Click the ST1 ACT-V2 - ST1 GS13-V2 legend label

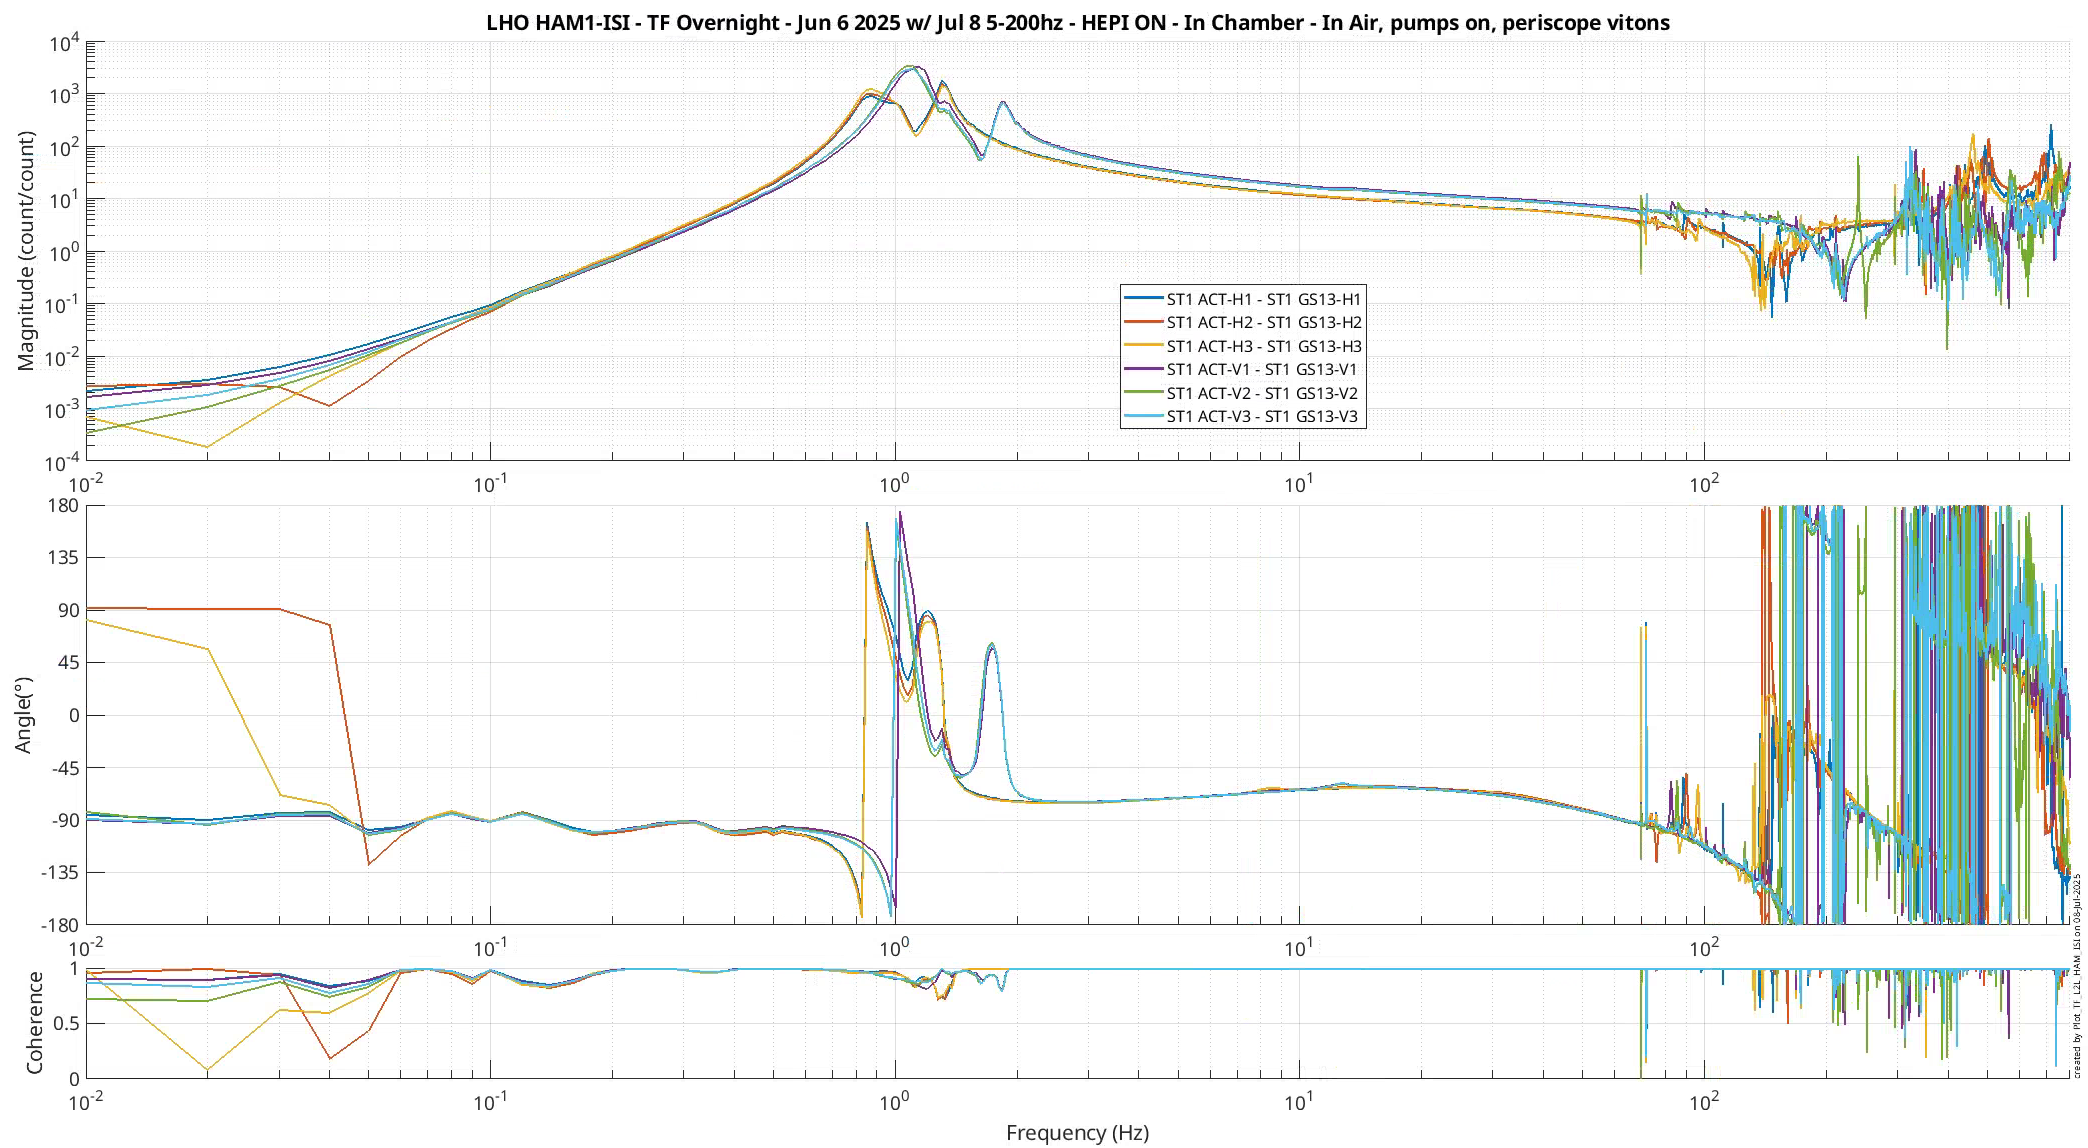(x=1262, y=393)
